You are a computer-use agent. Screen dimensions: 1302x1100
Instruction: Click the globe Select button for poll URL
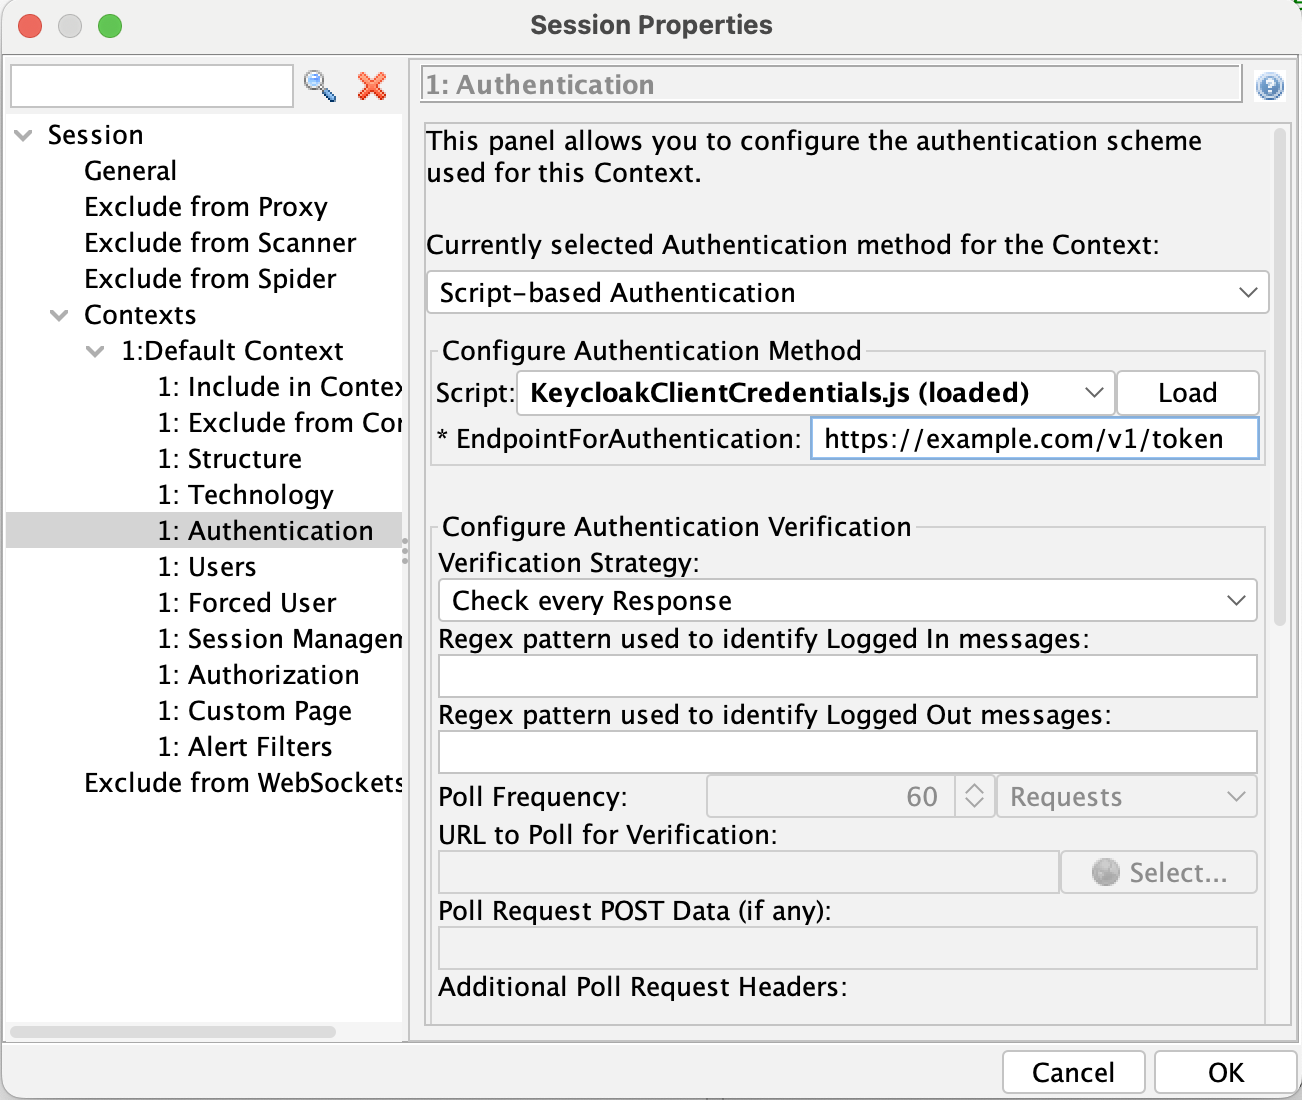pyautogui.click(x=1158, y=872)
